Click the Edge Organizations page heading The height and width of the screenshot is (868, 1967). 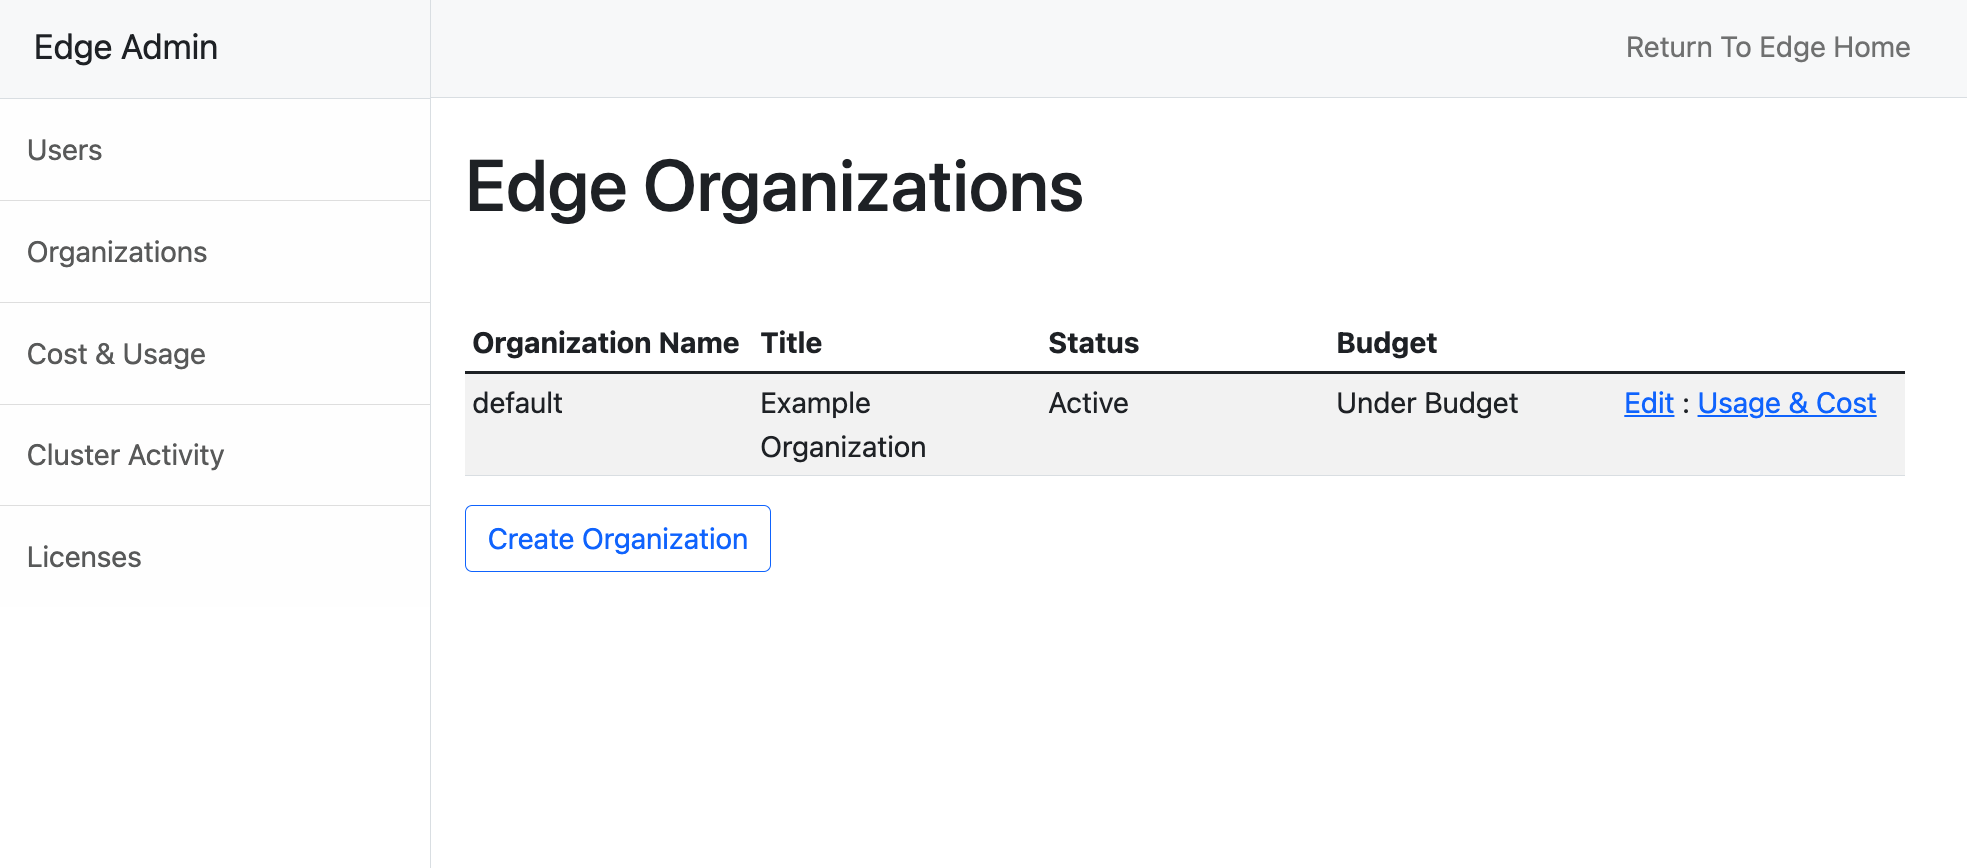pos(774,188)
